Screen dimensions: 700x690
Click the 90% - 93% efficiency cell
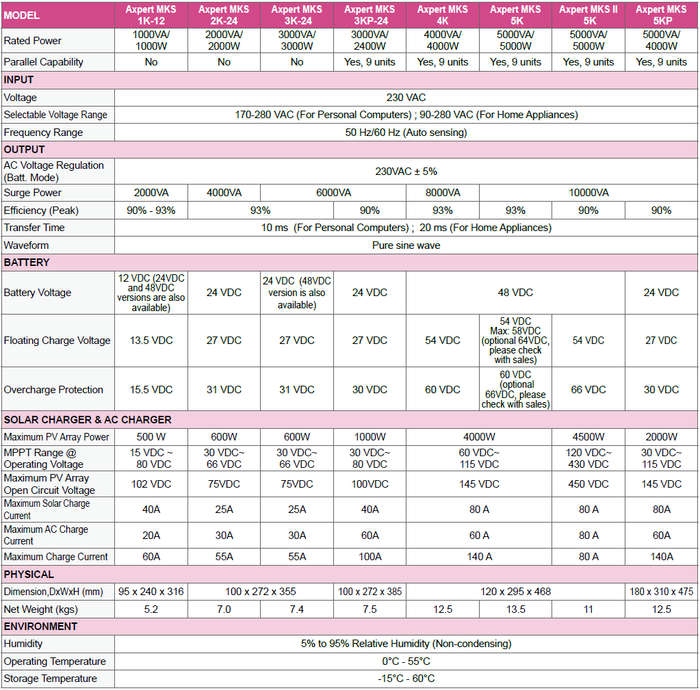[x=151, y=210]
